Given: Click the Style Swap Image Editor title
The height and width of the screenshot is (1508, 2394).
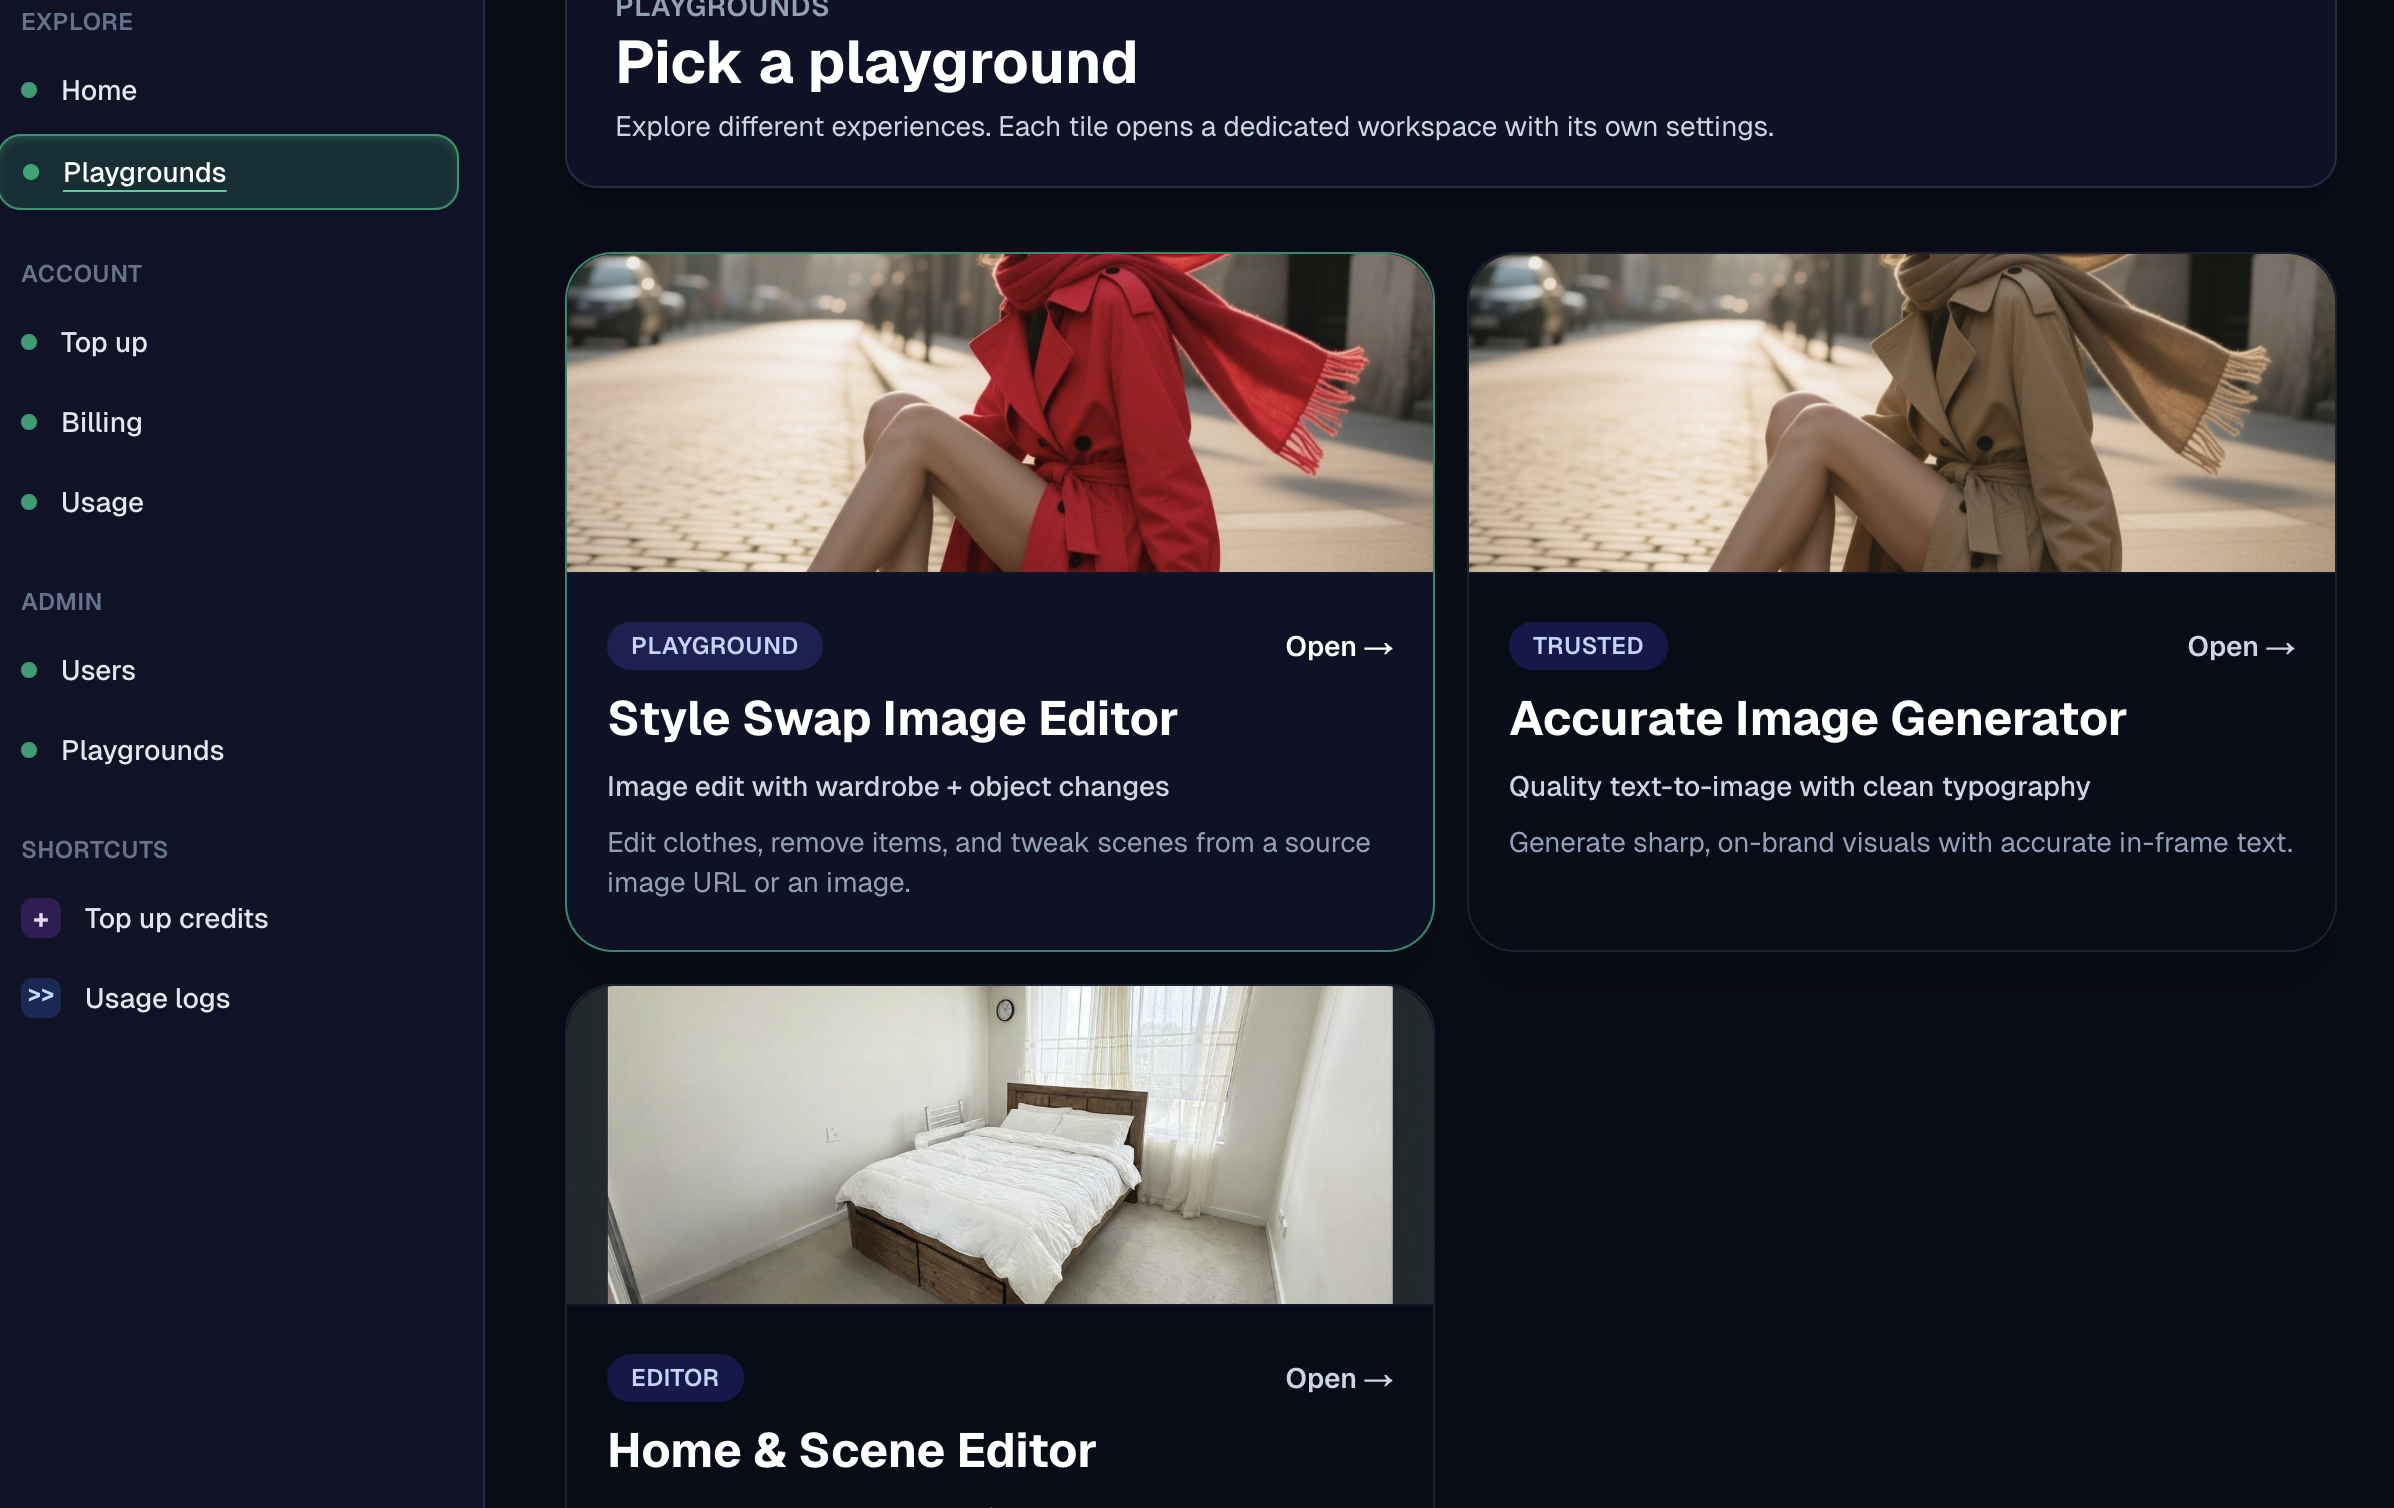Looking at the screenshot, I should pyautogui.click(x=892, y=719).
